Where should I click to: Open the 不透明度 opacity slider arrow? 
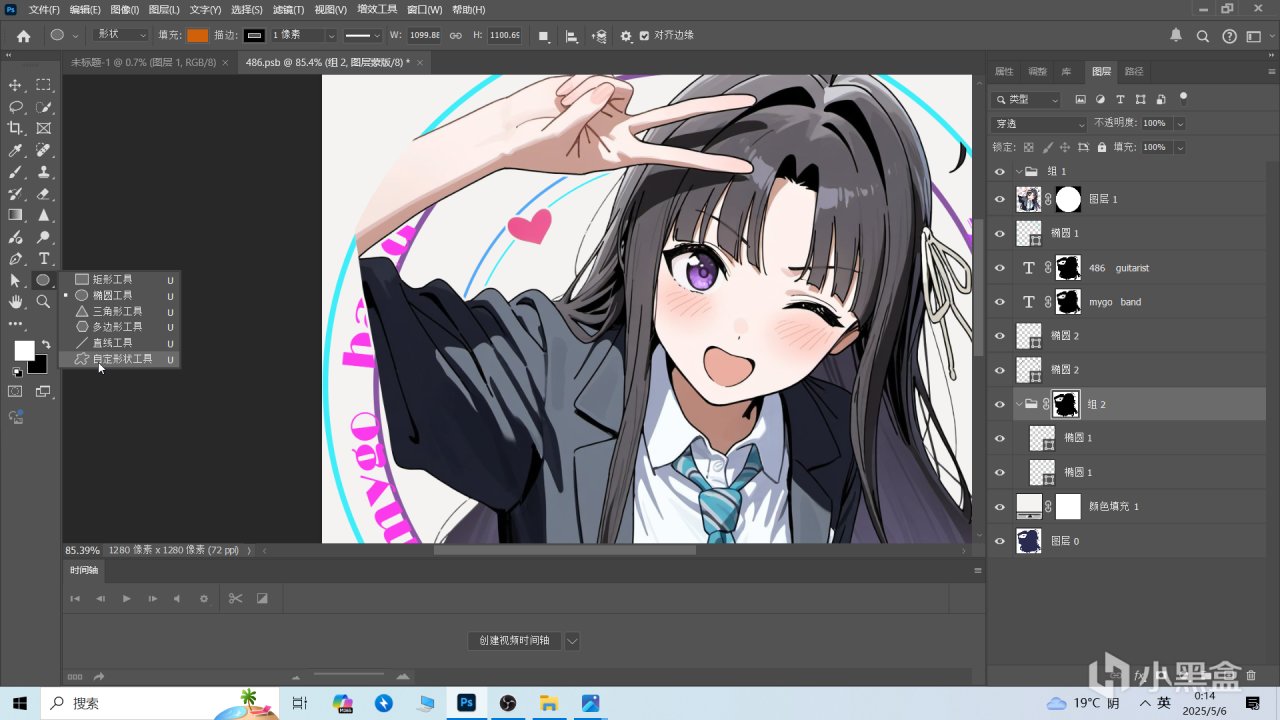pyautogui.click(x=1180, y=123)
